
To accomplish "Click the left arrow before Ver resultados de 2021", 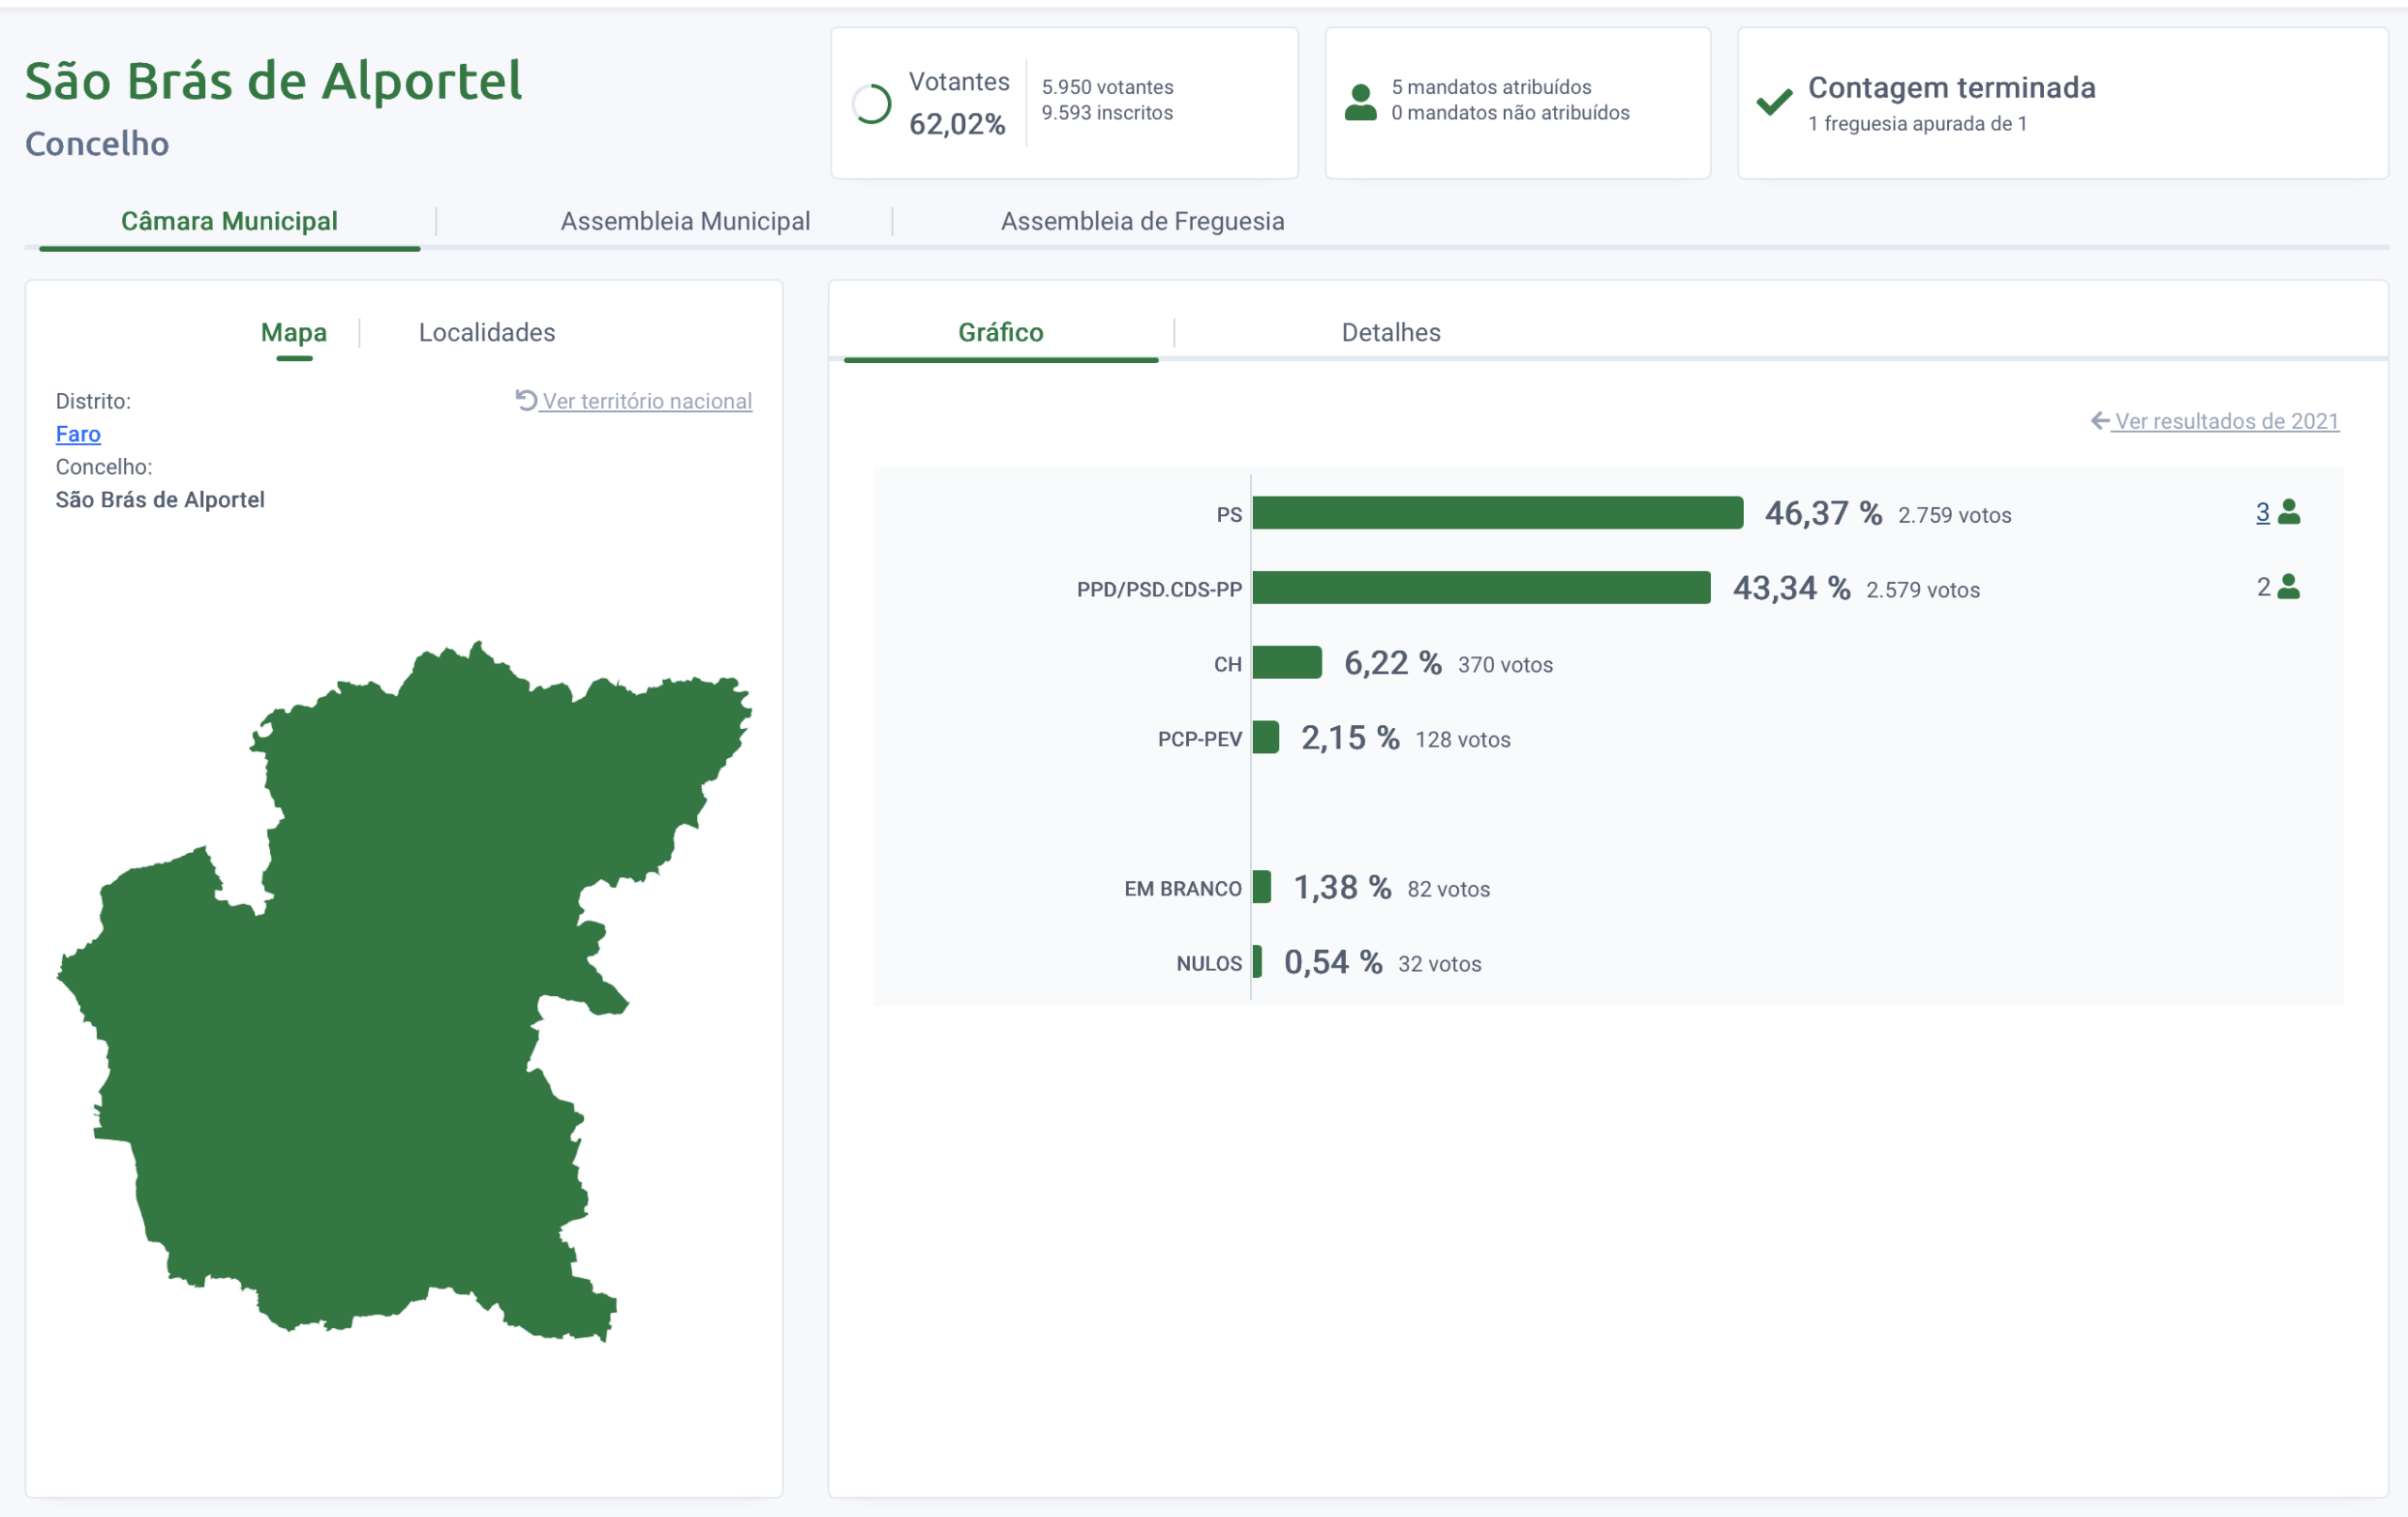I will tap(2099, 421).
